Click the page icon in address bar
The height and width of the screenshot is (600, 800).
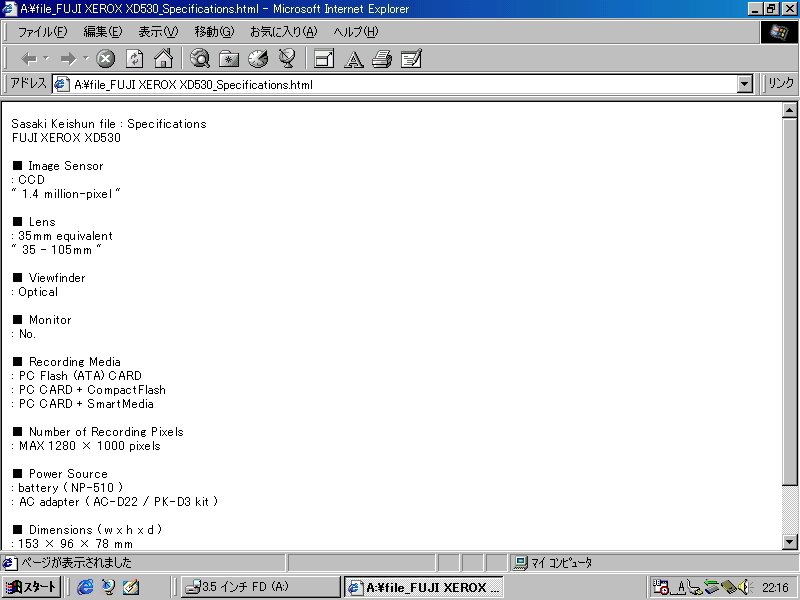(62, 84)
